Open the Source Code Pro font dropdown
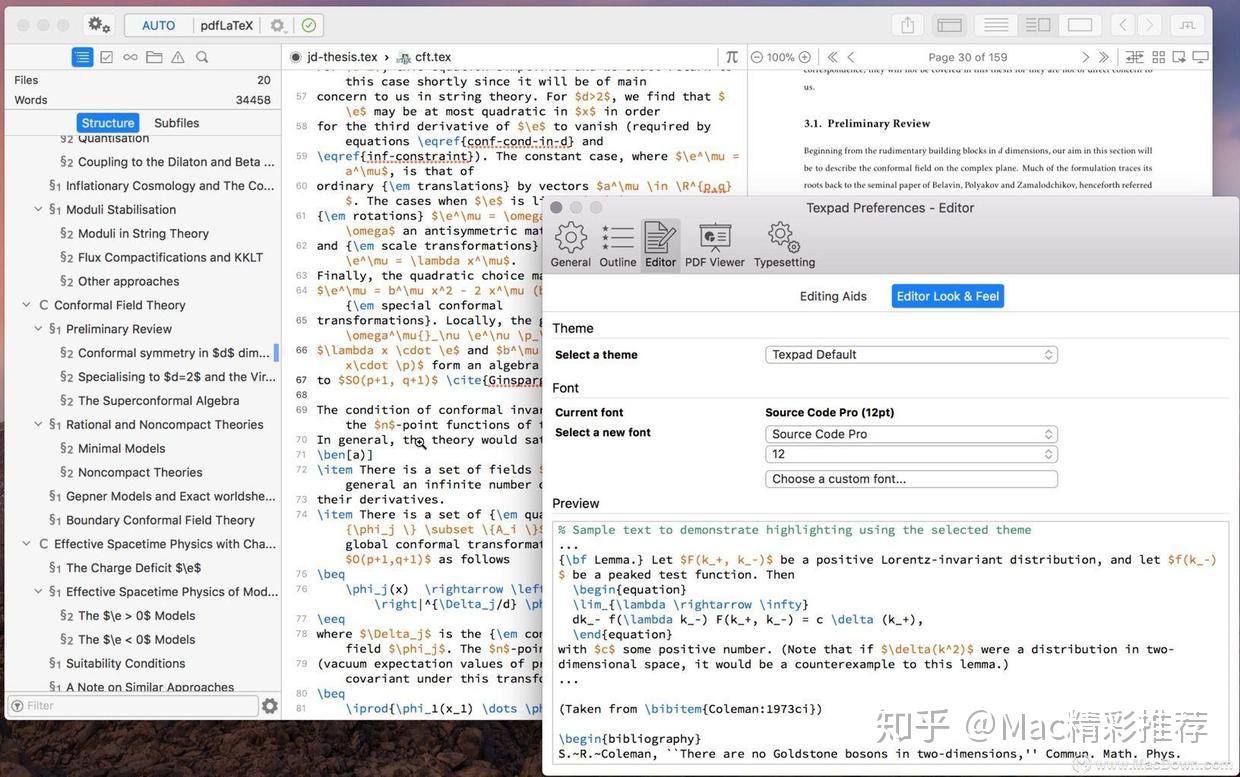The image size is (1240, 777). [x=910, y=432]
